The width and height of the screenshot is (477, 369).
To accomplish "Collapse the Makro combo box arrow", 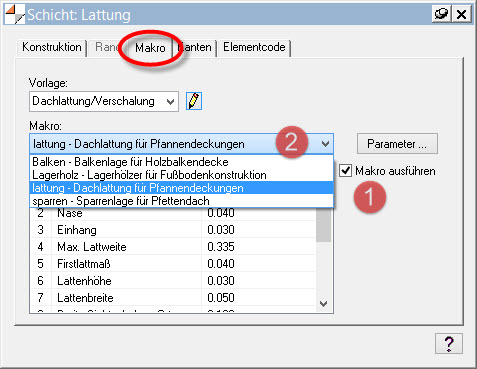I will tap(325, 144).
